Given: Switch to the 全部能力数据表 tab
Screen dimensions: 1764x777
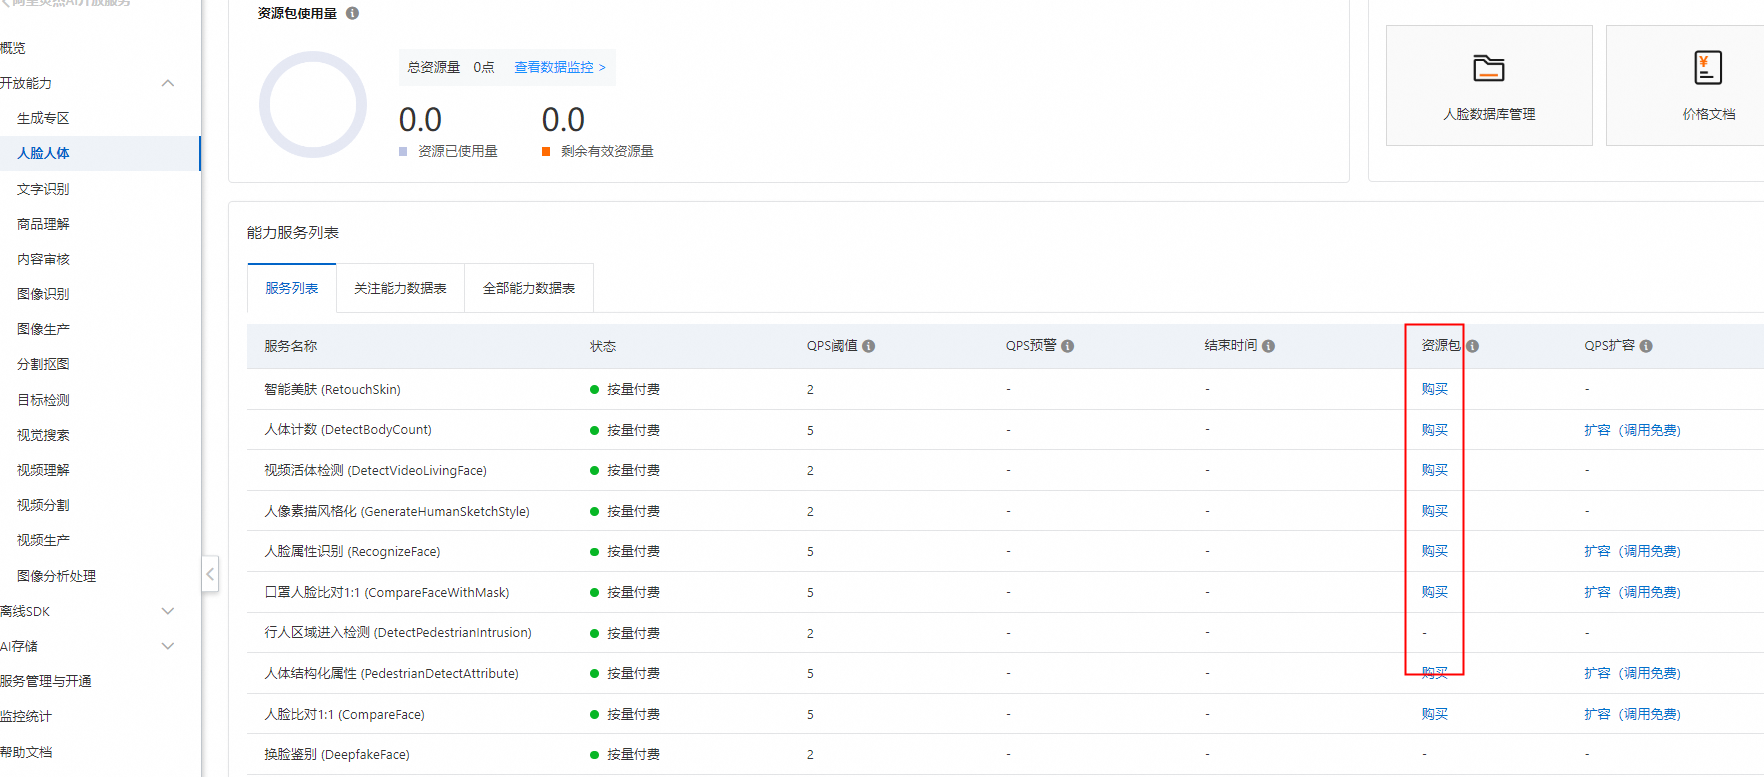Looking at the screenshot, I should pyautogui.click(x=529, y=288).
